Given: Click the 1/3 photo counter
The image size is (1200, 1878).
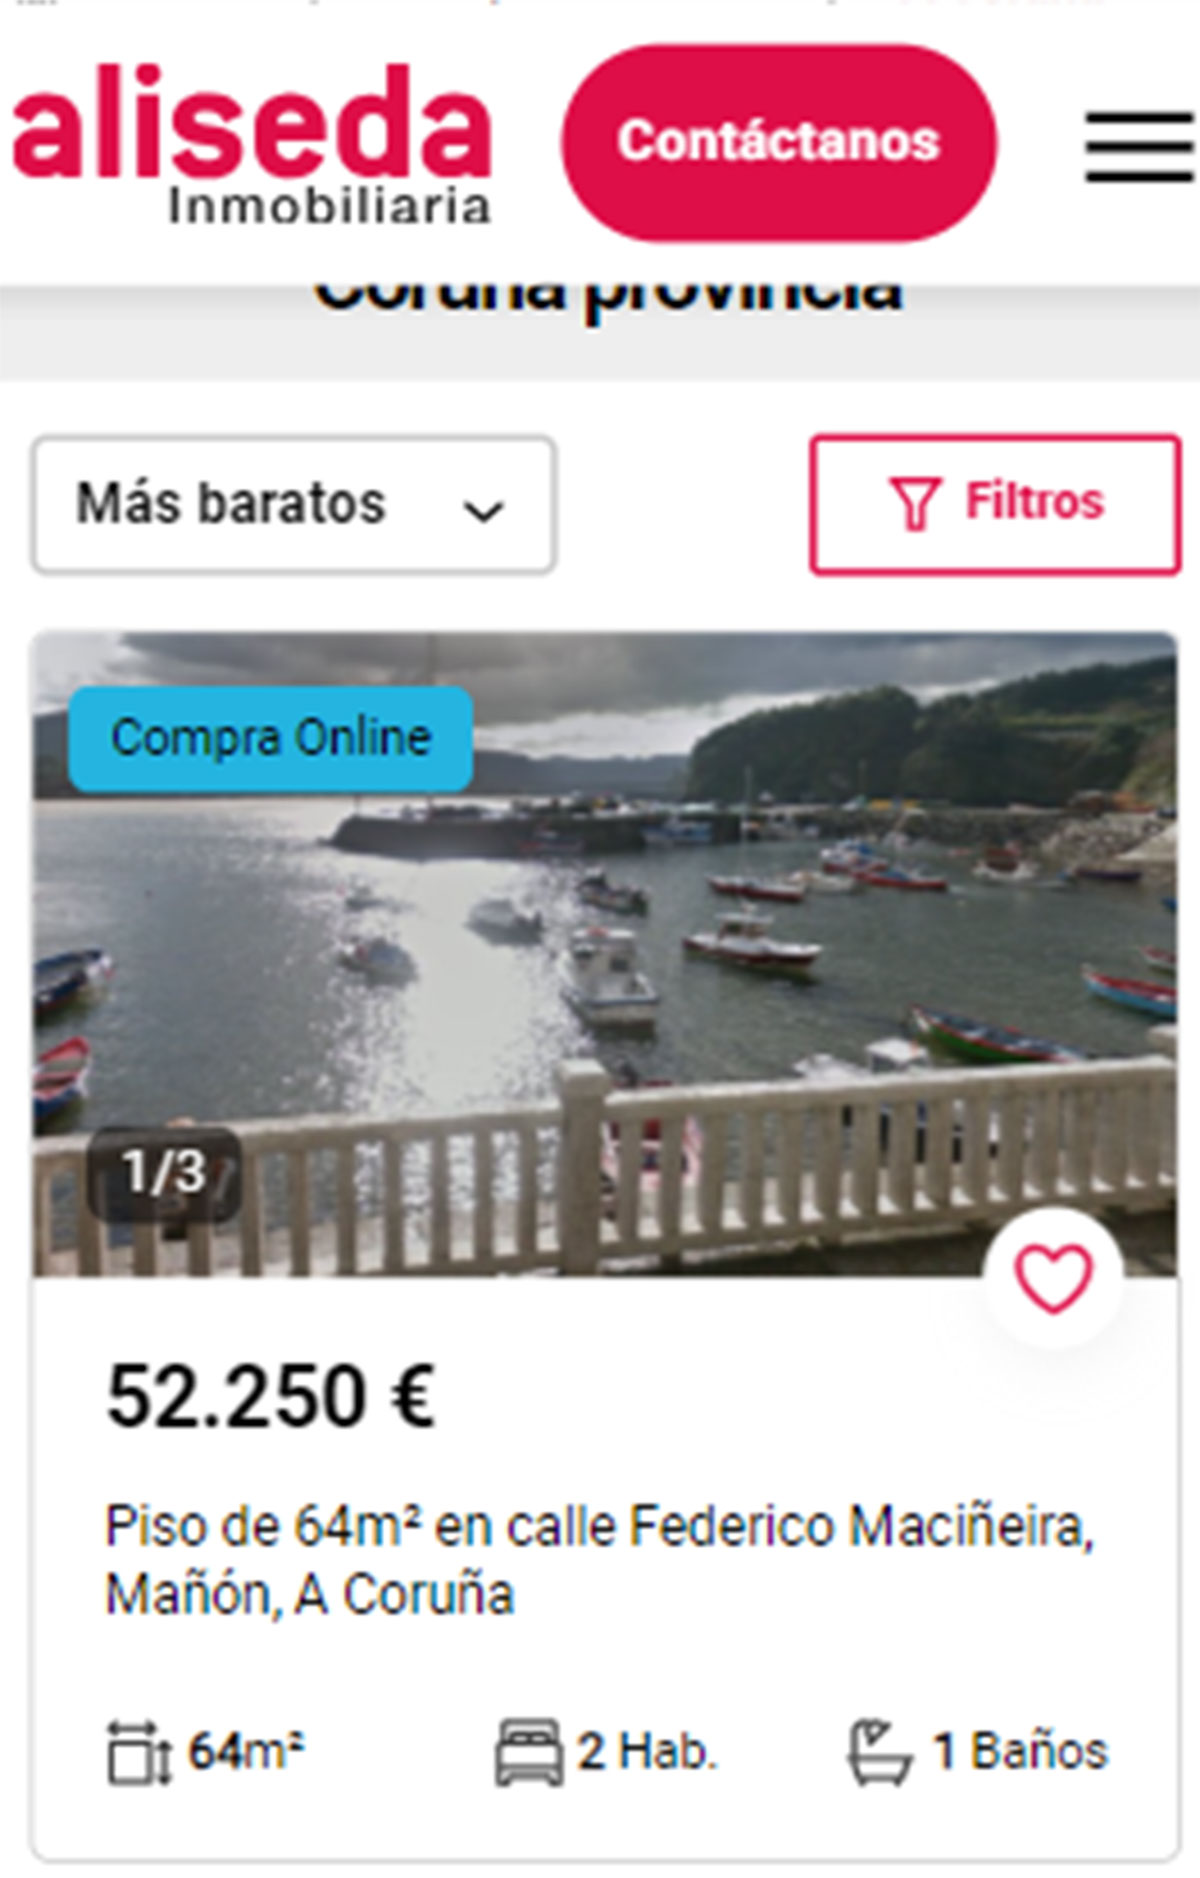Looking at the screenshot, I should point(164,1172).
